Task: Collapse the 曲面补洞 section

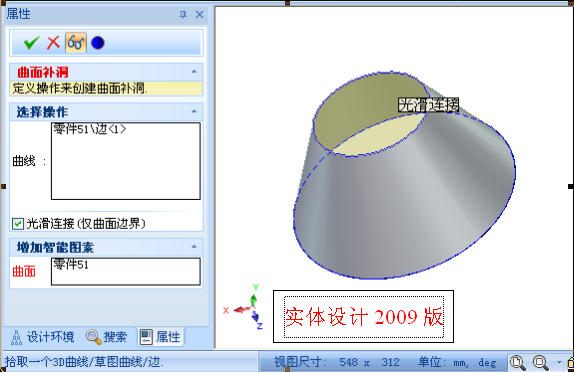Action: pos(194,72)
